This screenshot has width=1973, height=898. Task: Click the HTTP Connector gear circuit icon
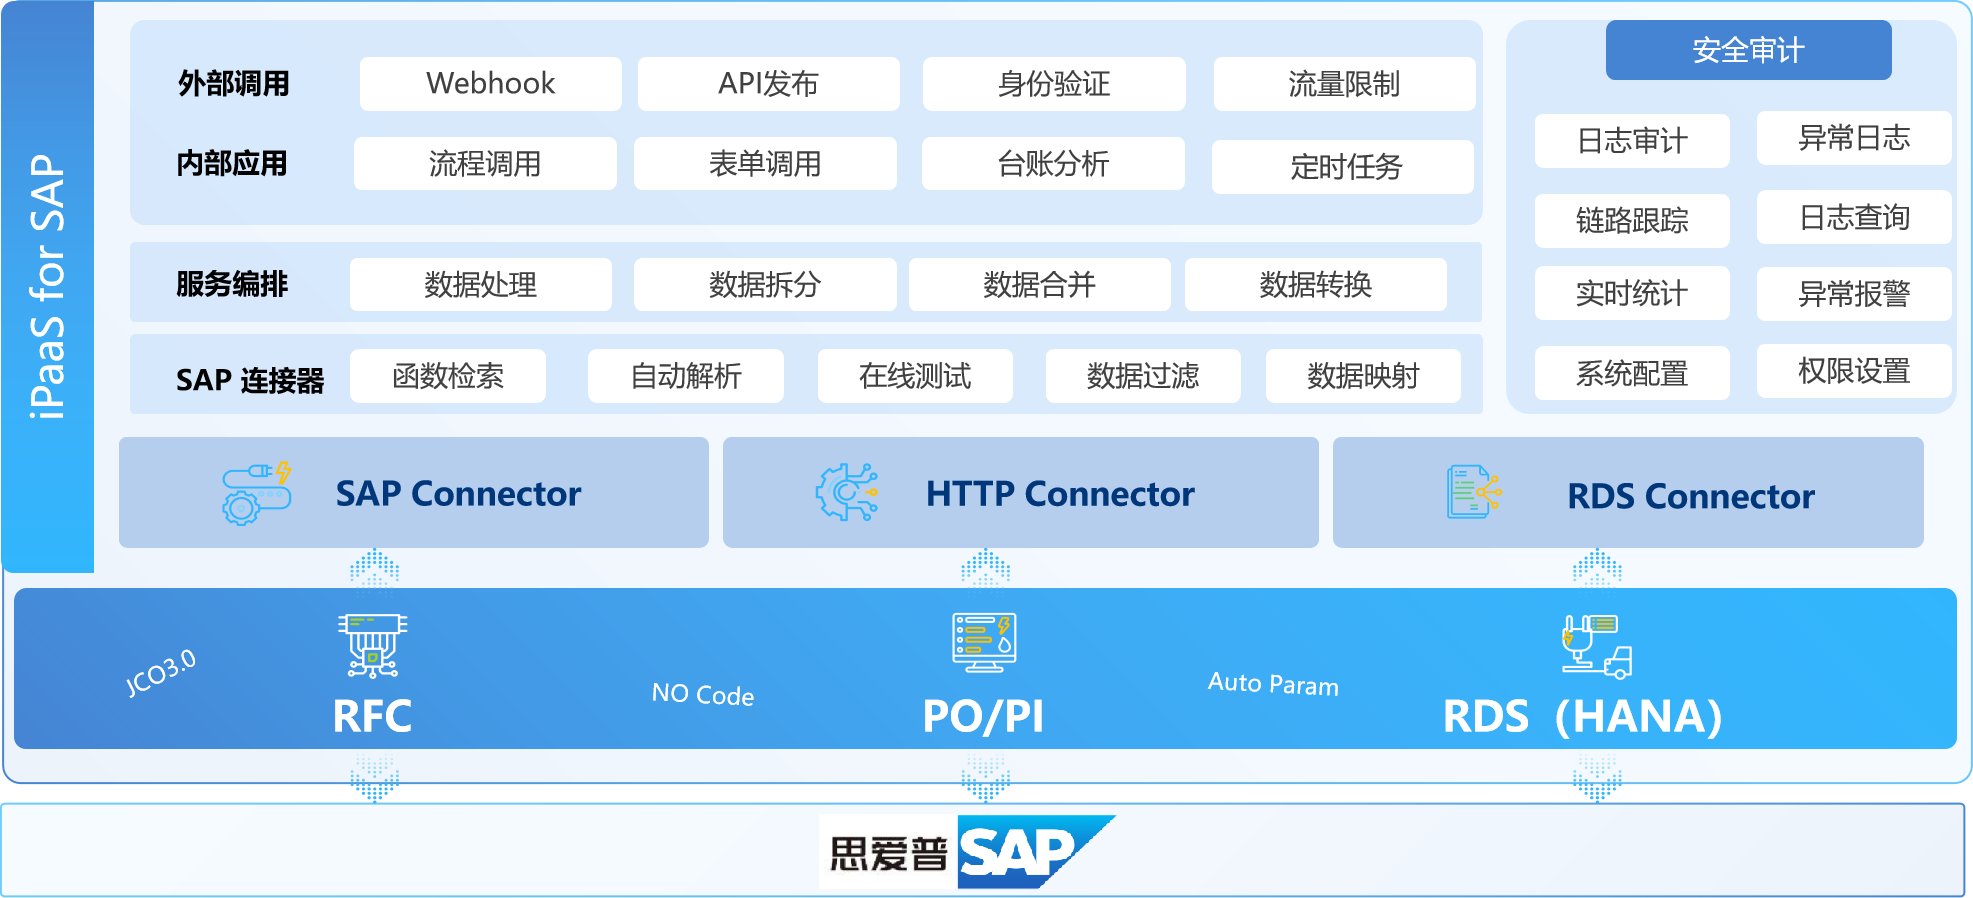tap(847, 492)
